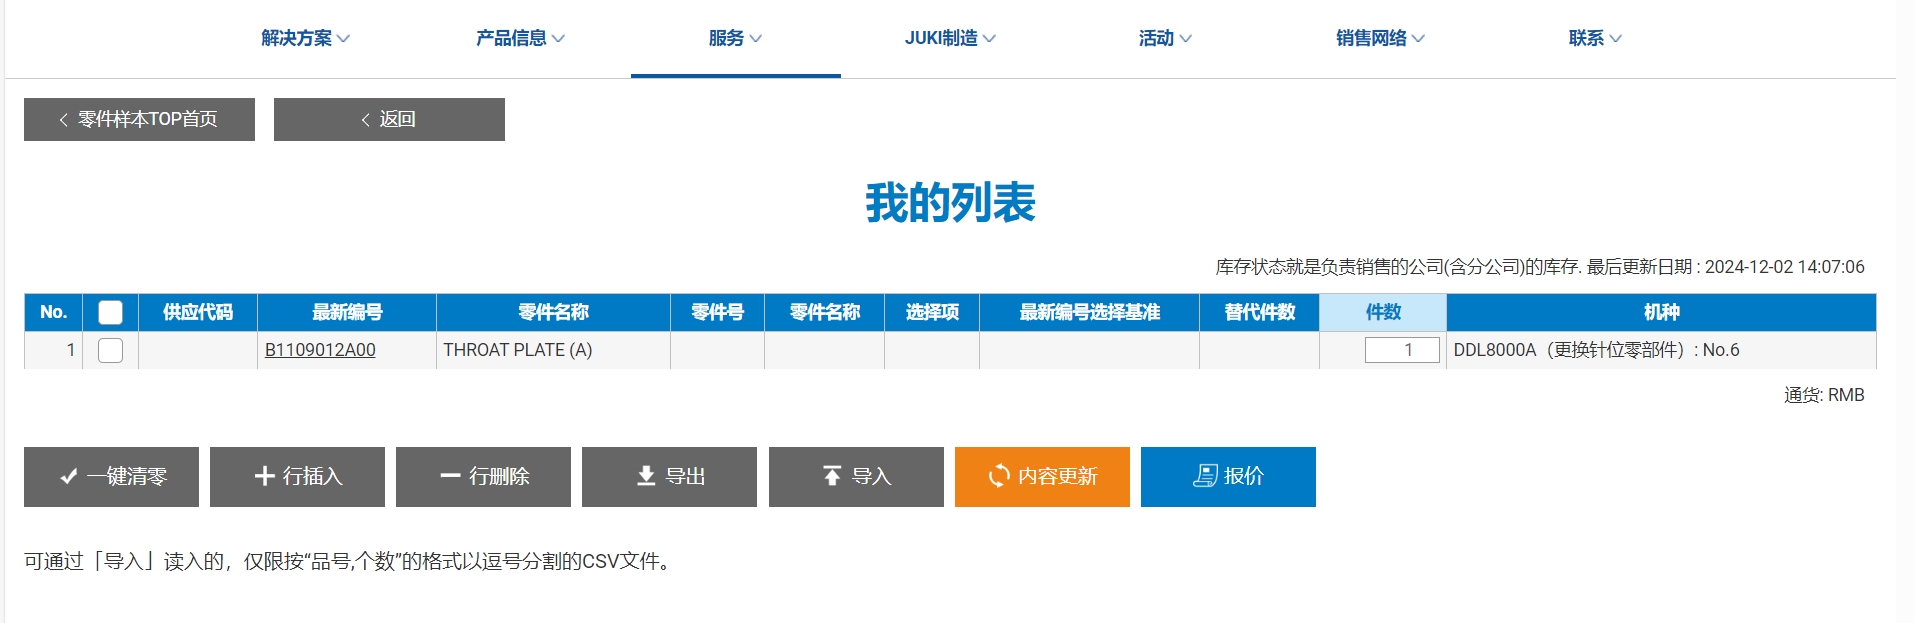The width and height of the screenshot is (1914, 623).
Task: Click the quantity input field in row 1
Action: tap(1401, 350)
